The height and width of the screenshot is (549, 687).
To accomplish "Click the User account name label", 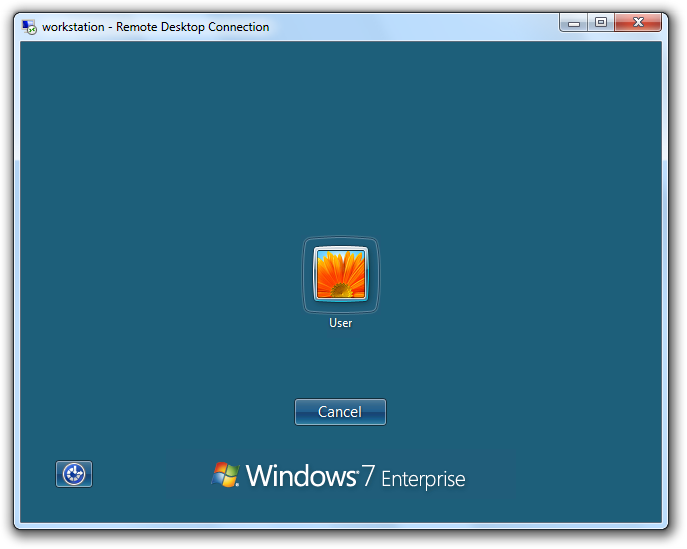I will point(340,323).
